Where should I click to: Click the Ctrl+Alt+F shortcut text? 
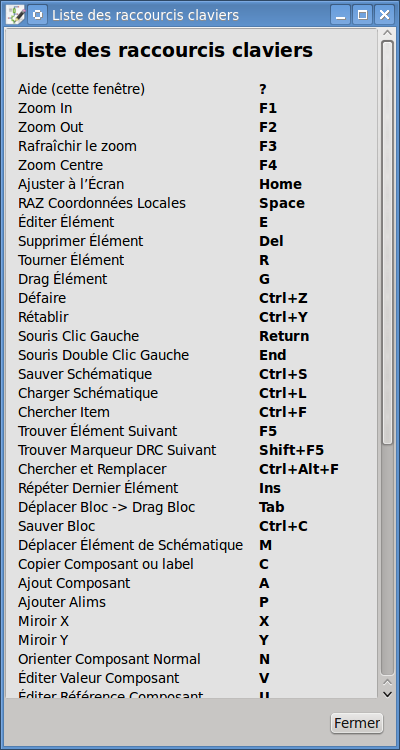pyautogui.click(x=299, y=469)
